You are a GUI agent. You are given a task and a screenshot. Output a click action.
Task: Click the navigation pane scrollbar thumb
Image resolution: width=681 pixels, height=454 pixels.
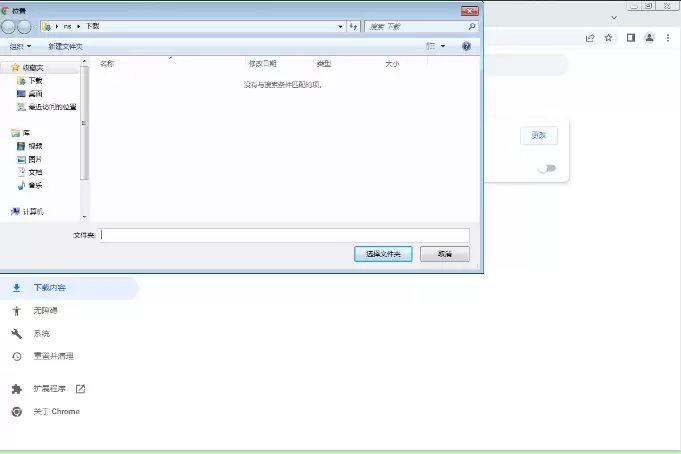click(x=85, y=123)
